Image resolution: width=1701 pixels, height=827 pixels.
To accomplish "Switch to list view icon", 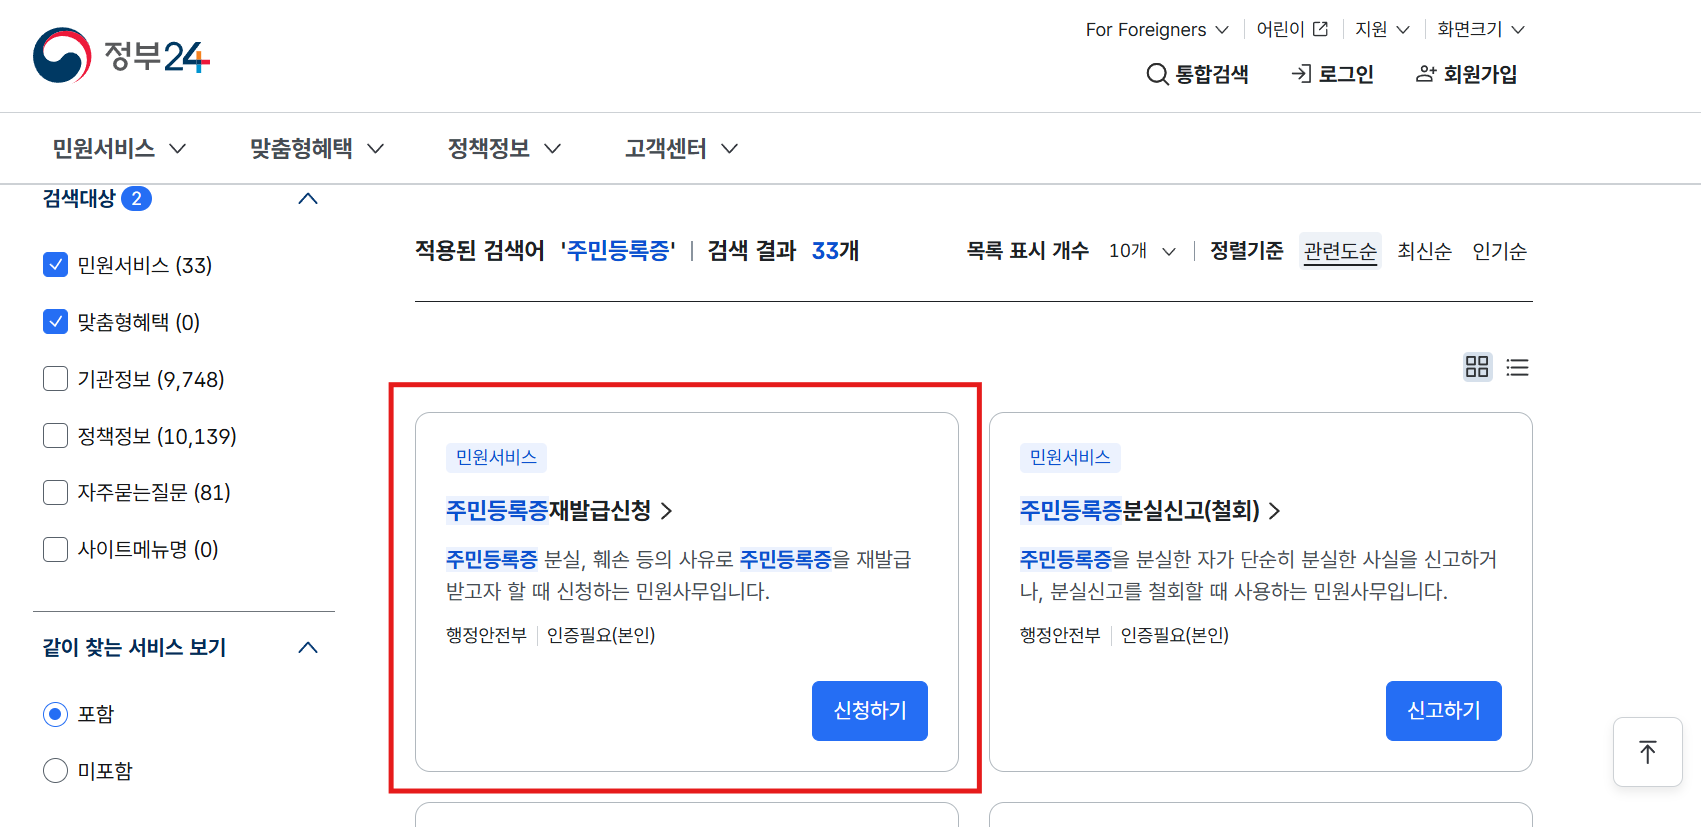I will [x=1517, y=367].
